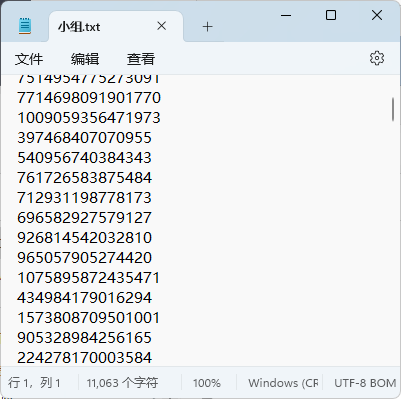The image size is (401, 399).
Task: Click the vertical scrollbar thumb
Action: [393, 110]
